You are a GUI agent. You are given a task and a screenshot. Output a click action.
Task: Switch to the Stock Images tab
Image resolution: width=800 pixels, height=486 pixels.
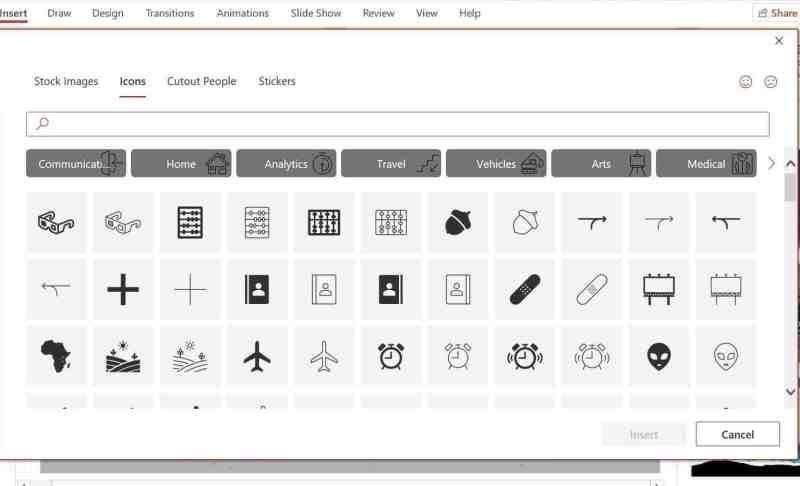click(66, 81)
